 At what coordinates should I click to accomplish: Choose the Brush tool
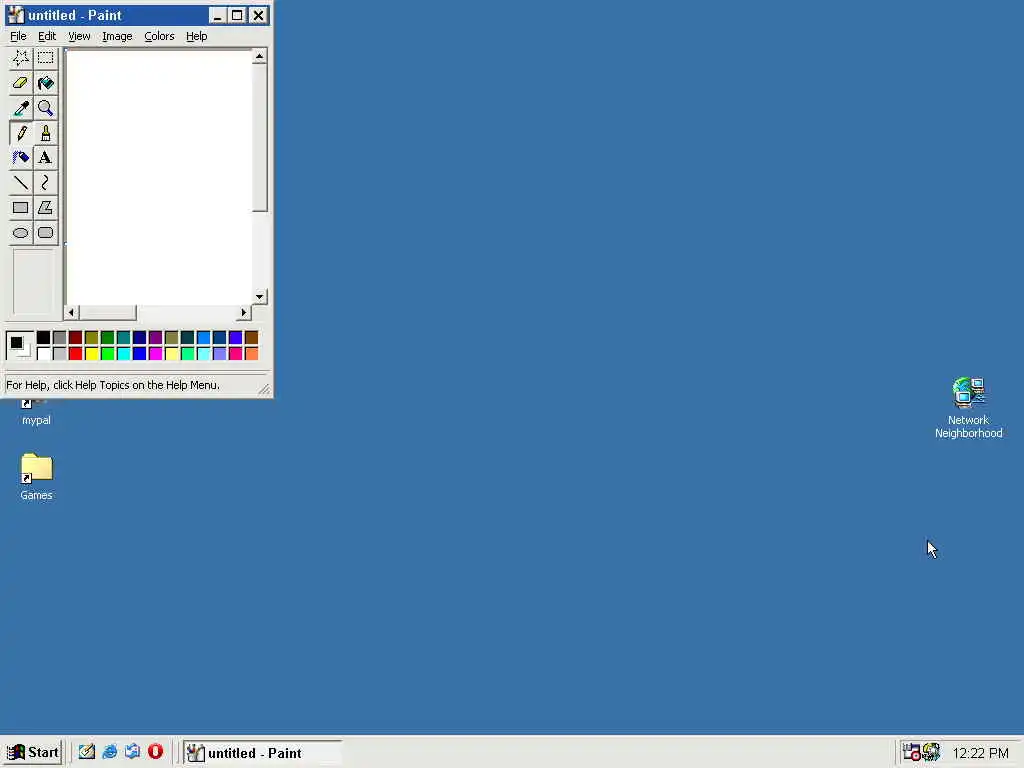click(45, 133)
